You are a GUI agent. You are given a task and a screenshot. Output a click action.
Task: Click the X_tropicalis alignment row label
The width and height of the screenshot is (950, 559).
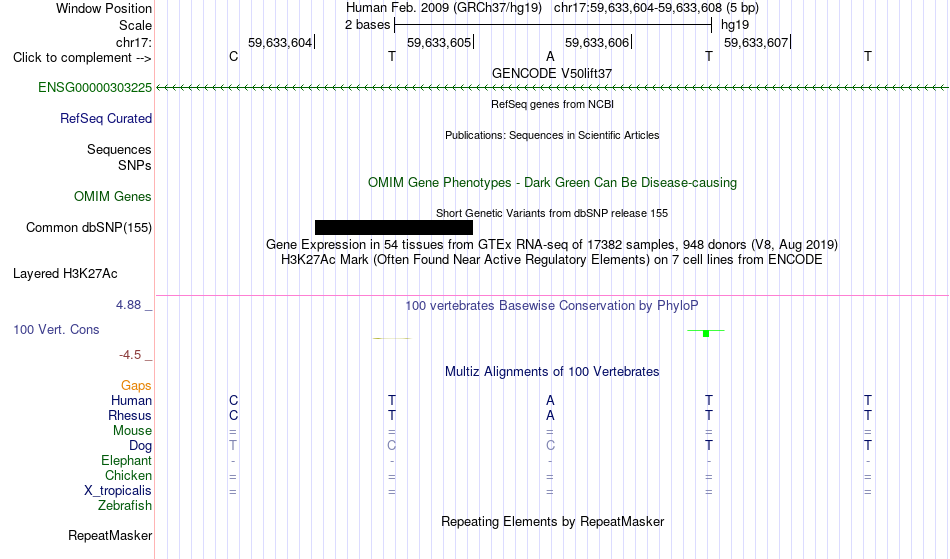(x=118, y=491)
